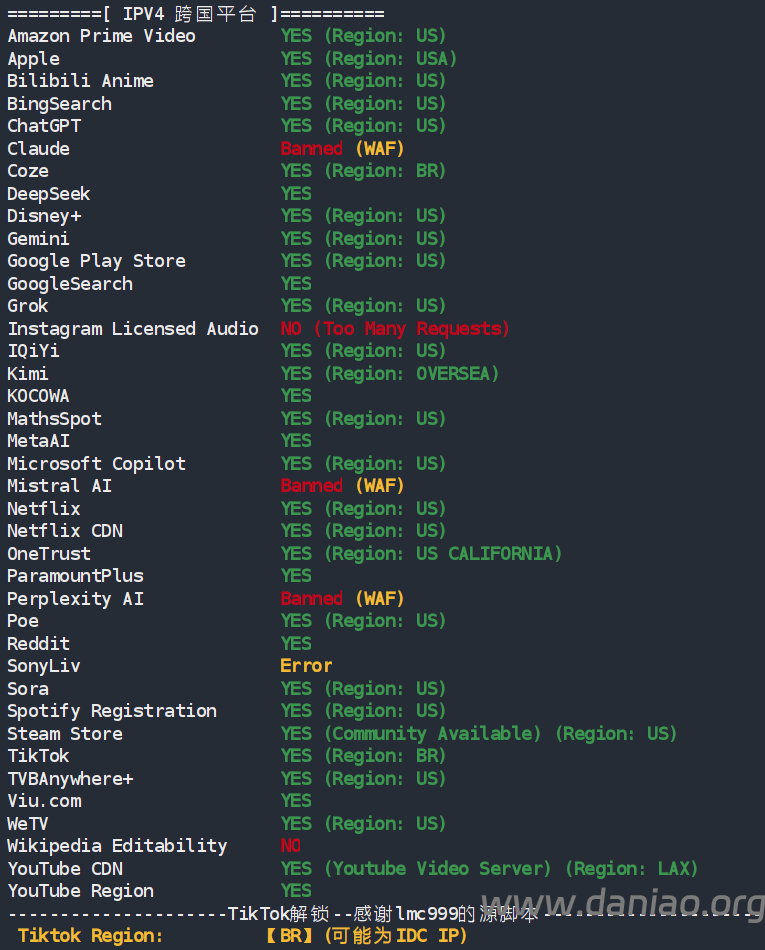Select 'Google Play Store' text
The image size is (765, 950).
pyautogui.click(x=96, y=261)
